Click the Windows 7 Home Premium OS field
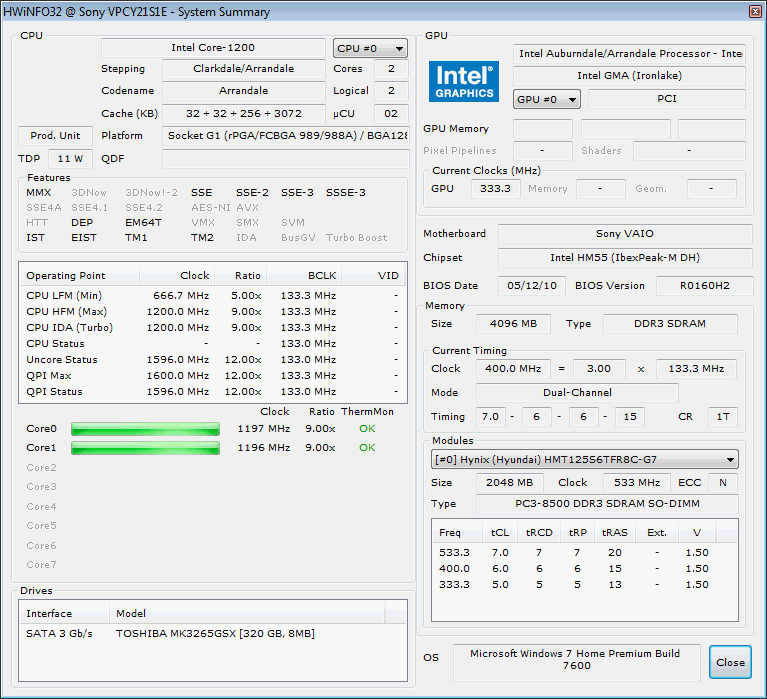Viewport: 767px width, 699px height. pos(577,659)
